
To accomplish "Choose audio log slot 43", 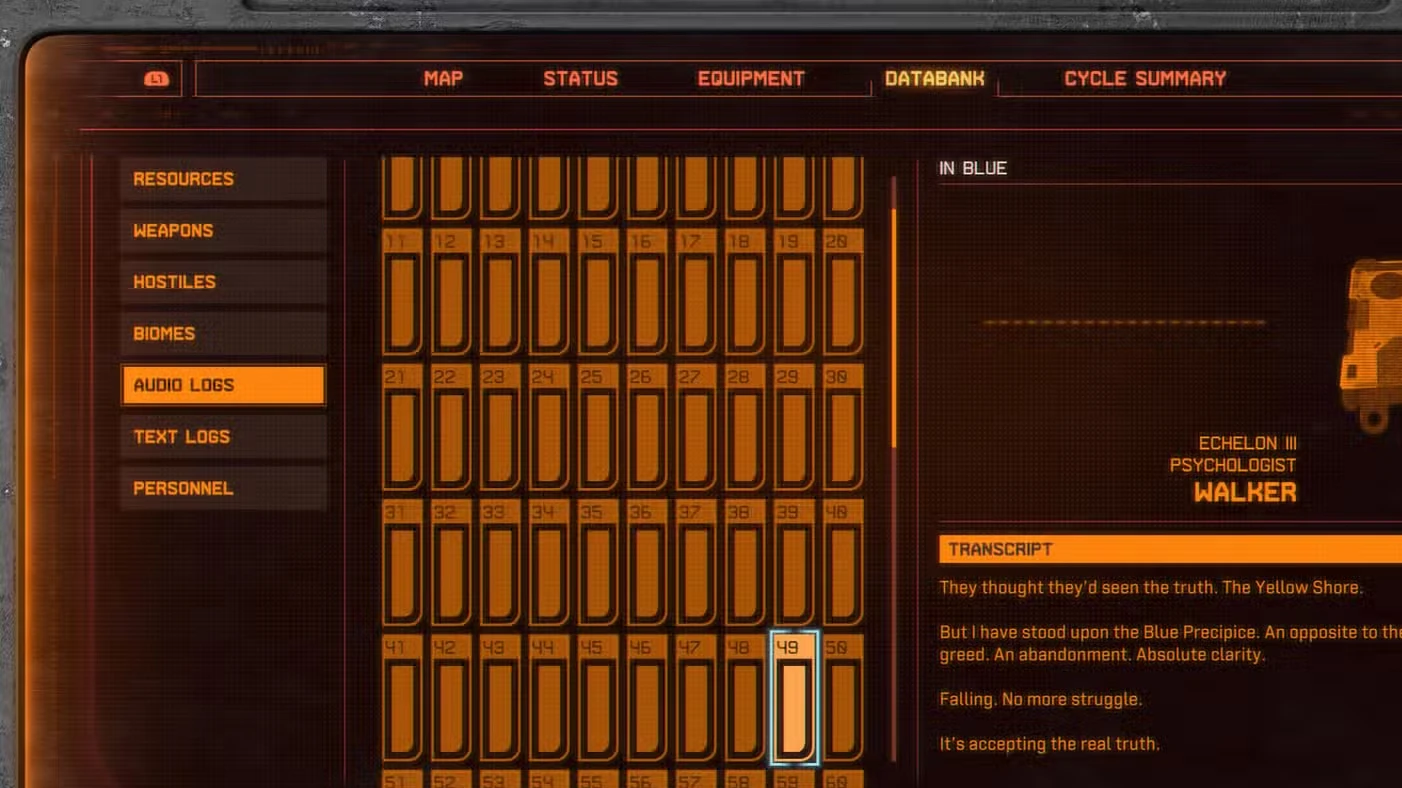I will [x=500, y=698].
